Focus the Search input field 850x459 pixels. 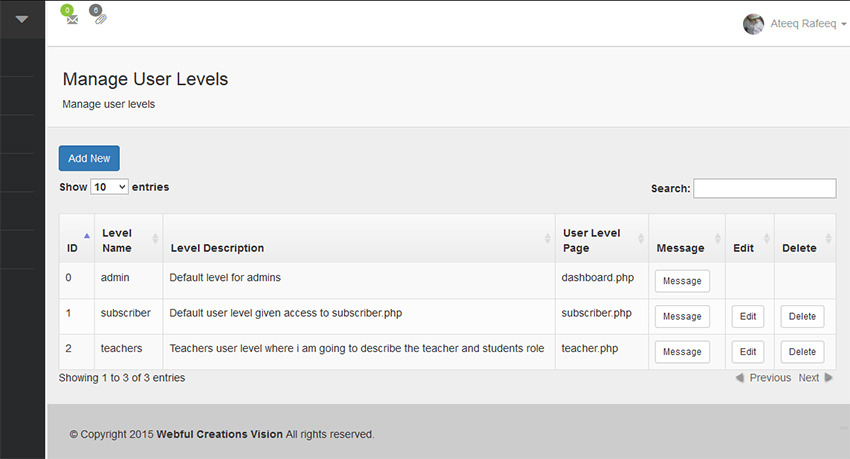pos(764,189)
